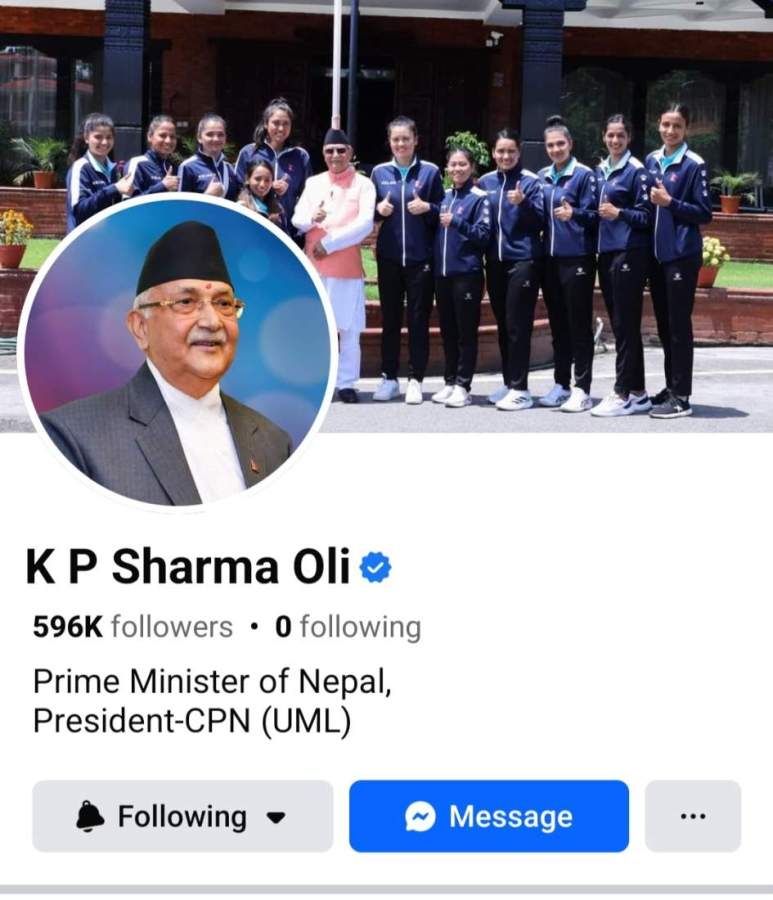Click the man in white in cover photo

tap(336, 264)
